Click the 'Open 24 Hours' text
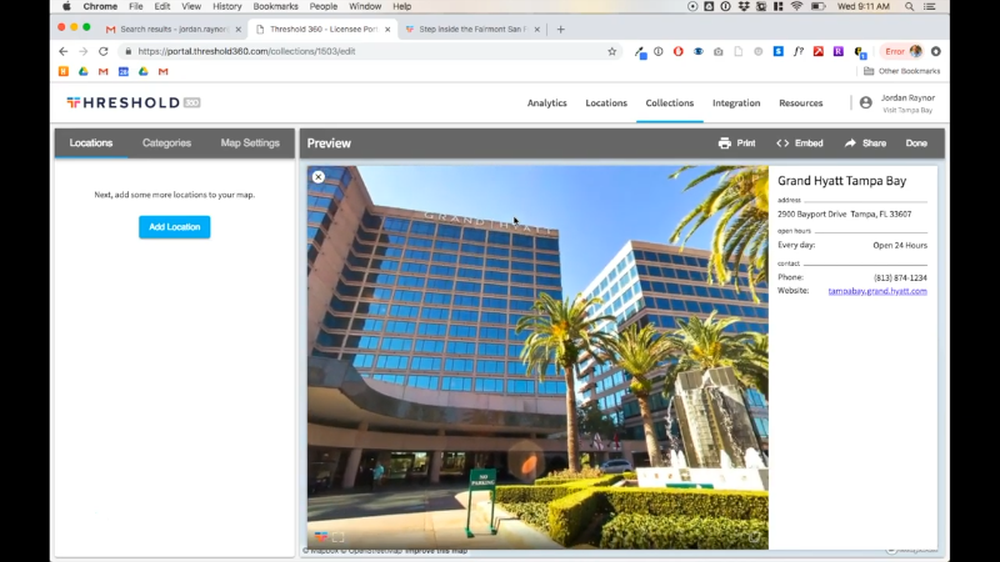Screen dimensions: 1000x562 [900, 246]
